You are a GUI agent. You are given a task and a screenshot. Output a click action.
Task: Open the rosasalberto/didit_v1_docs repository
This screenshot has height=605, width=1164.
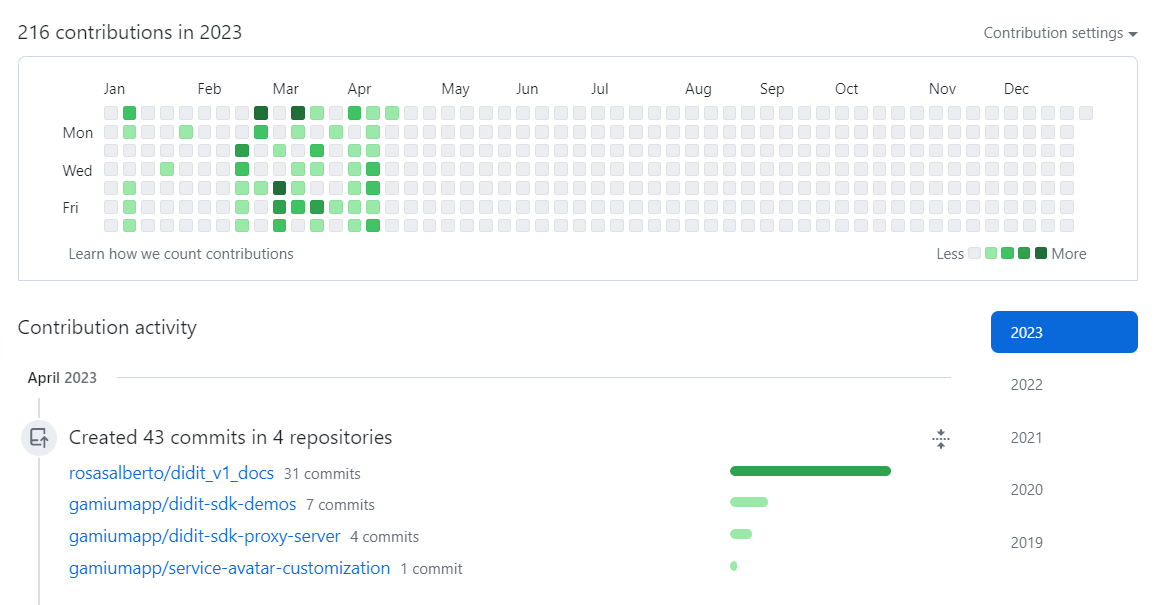pos(171,473)
